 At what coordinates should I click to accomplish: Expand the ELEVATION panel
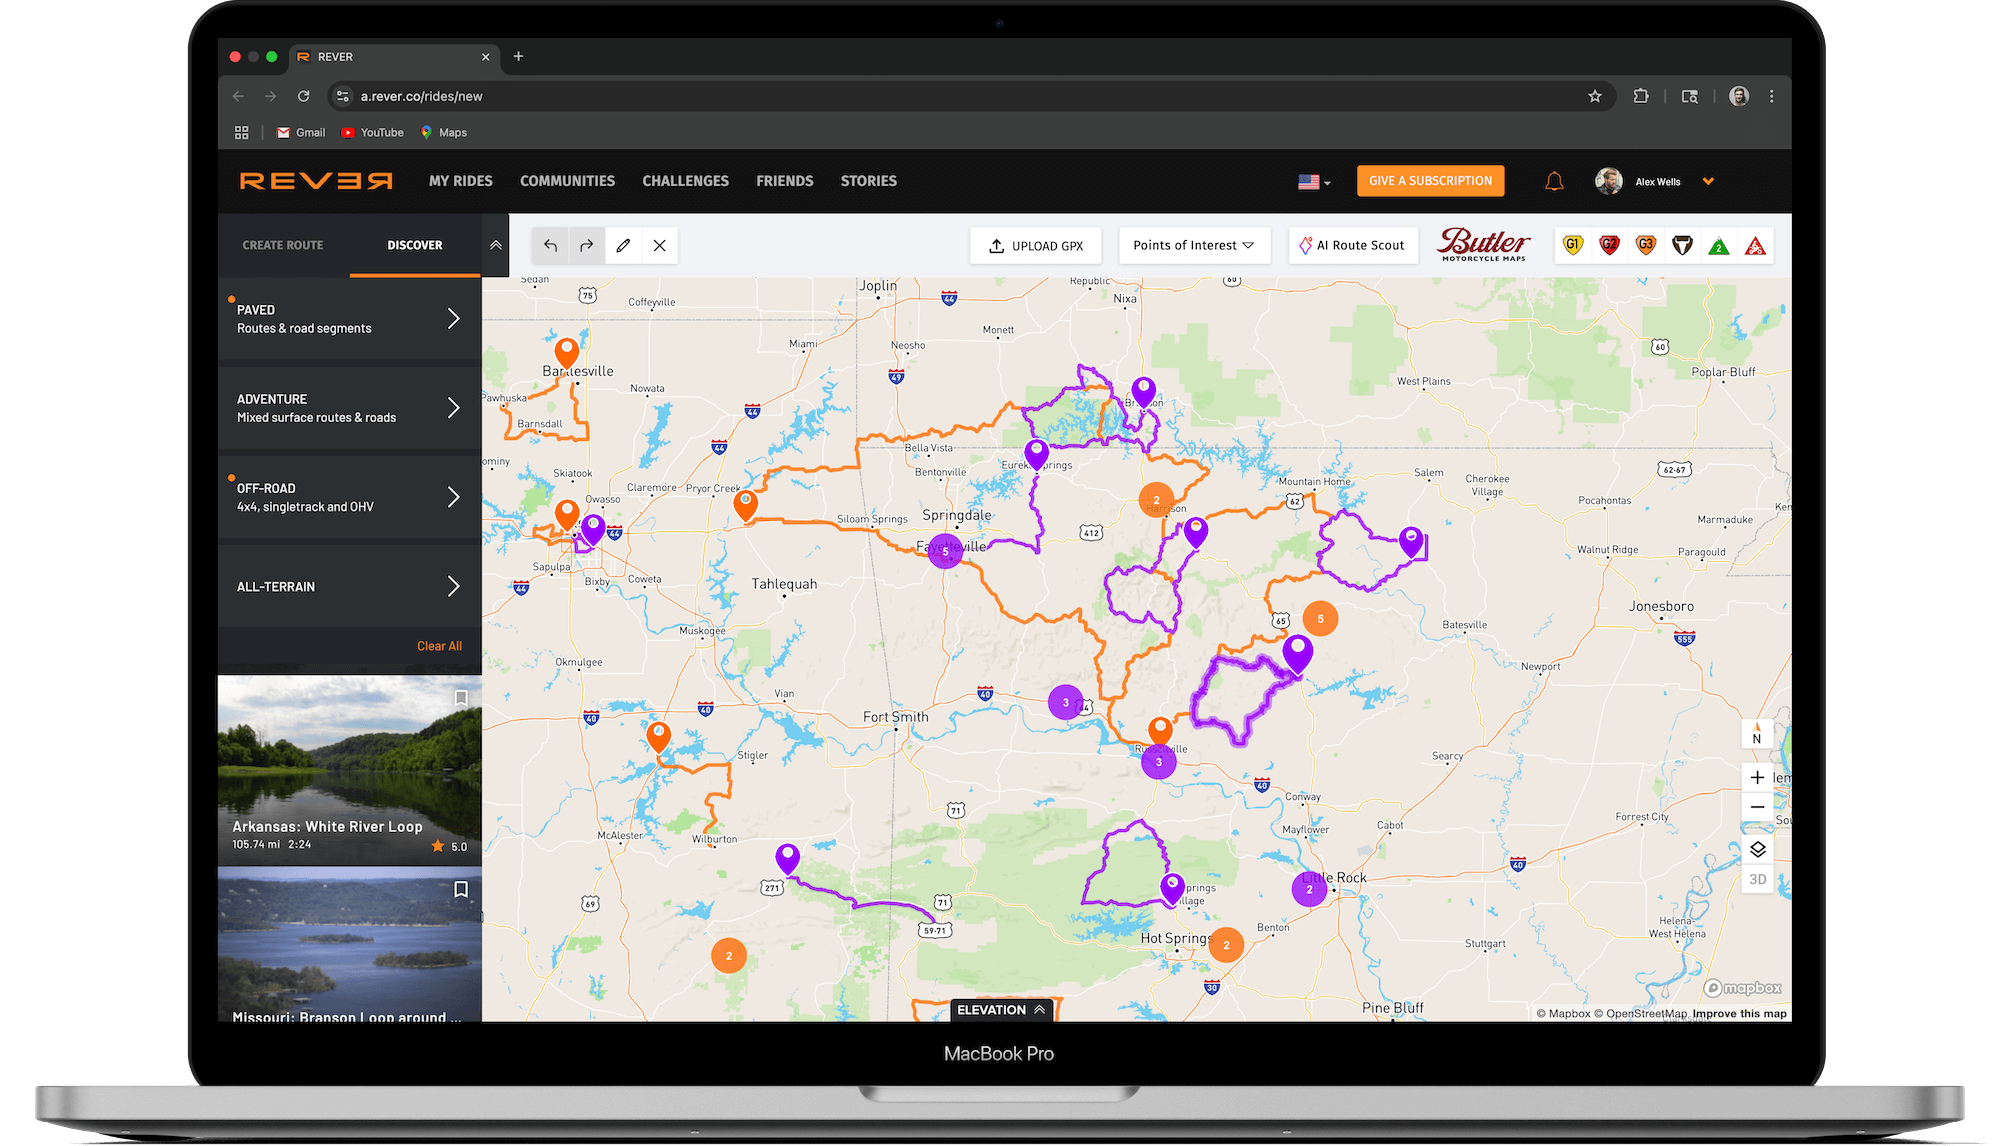click(1001, 1010)
